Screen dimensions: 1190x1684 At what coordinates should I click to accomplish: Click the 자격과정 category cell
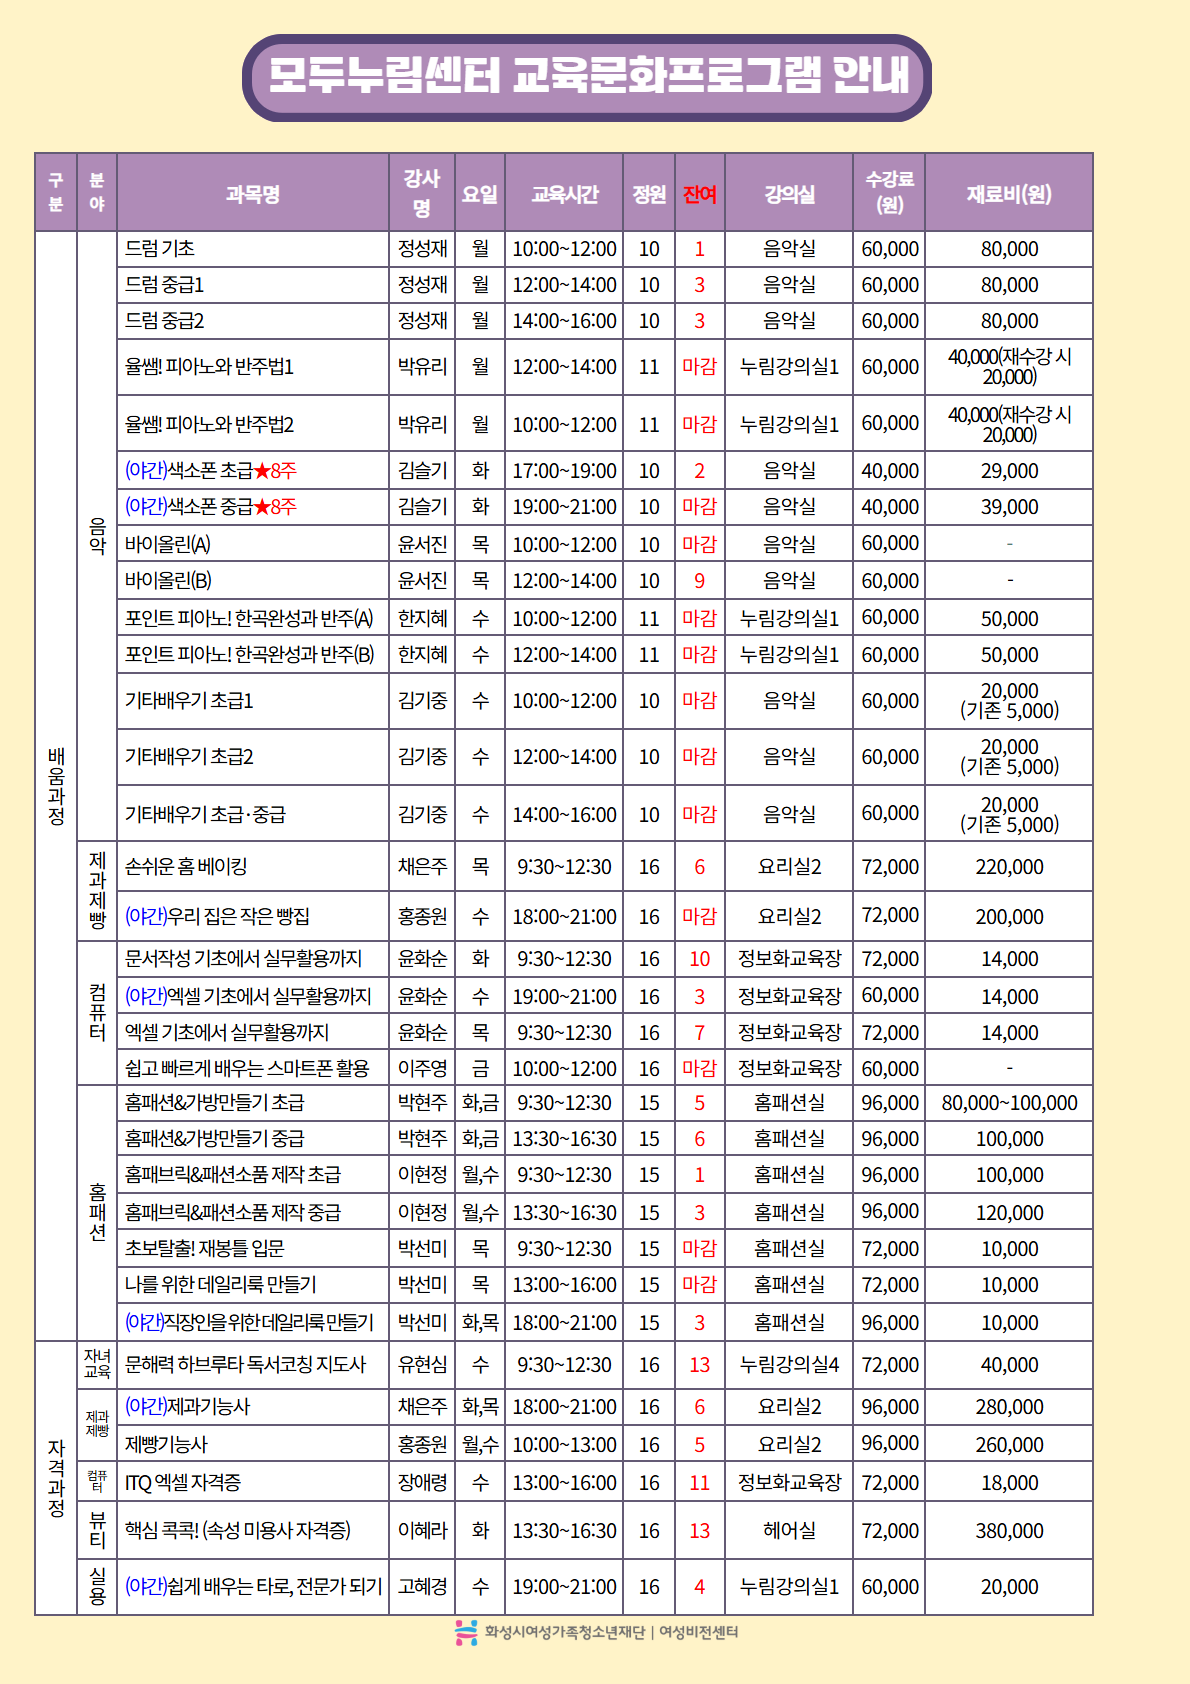tap(56, 1478)
